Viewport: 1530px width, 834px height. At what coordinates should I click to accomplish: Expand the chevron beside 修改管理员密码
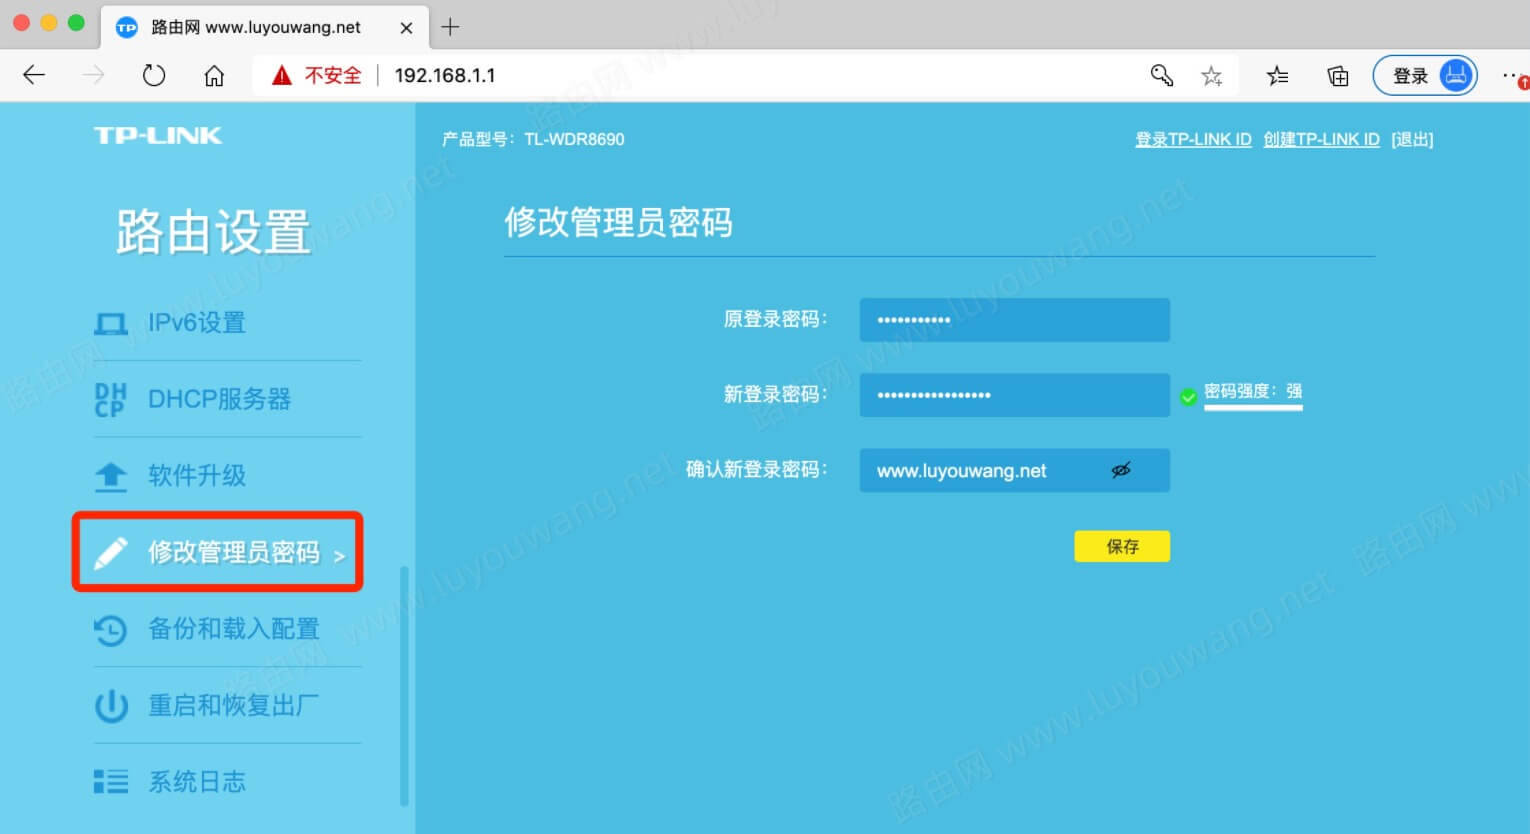341,555
